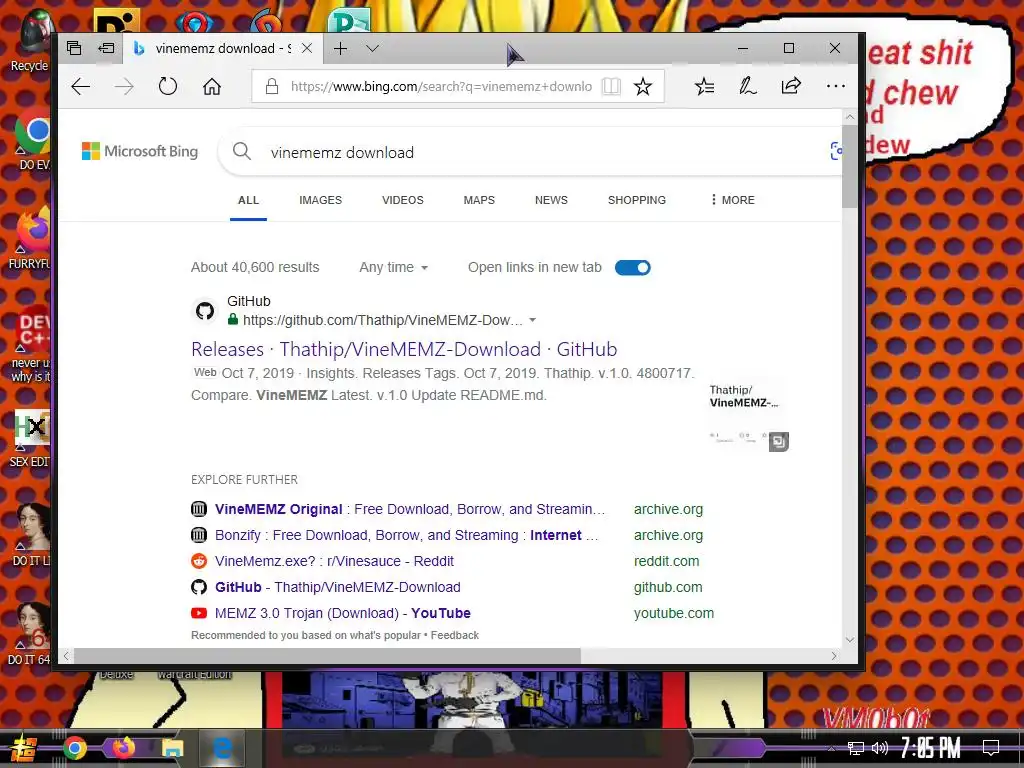Open Bonzify Free Download link

[406, 536]
